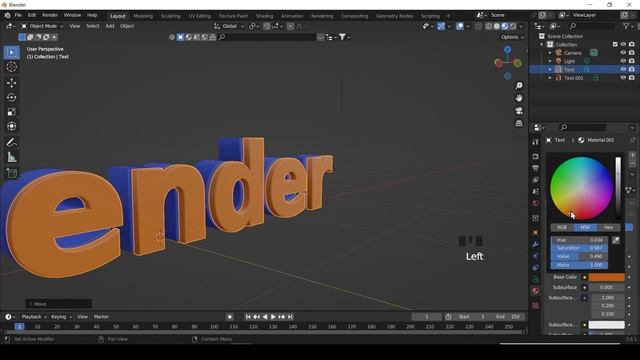Toggle visibility of Camera in outliner
This screenshot has height=360, width=640.
click(x=623, y=53)
